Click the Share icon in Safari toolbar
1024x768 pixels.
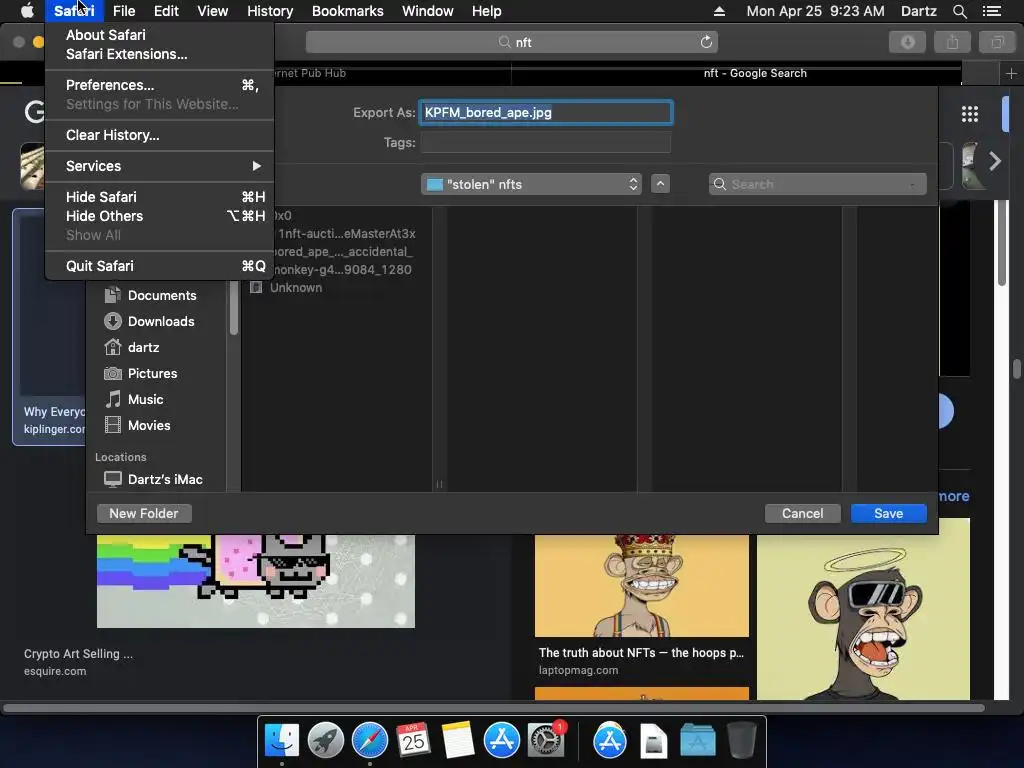click(952, 42)
